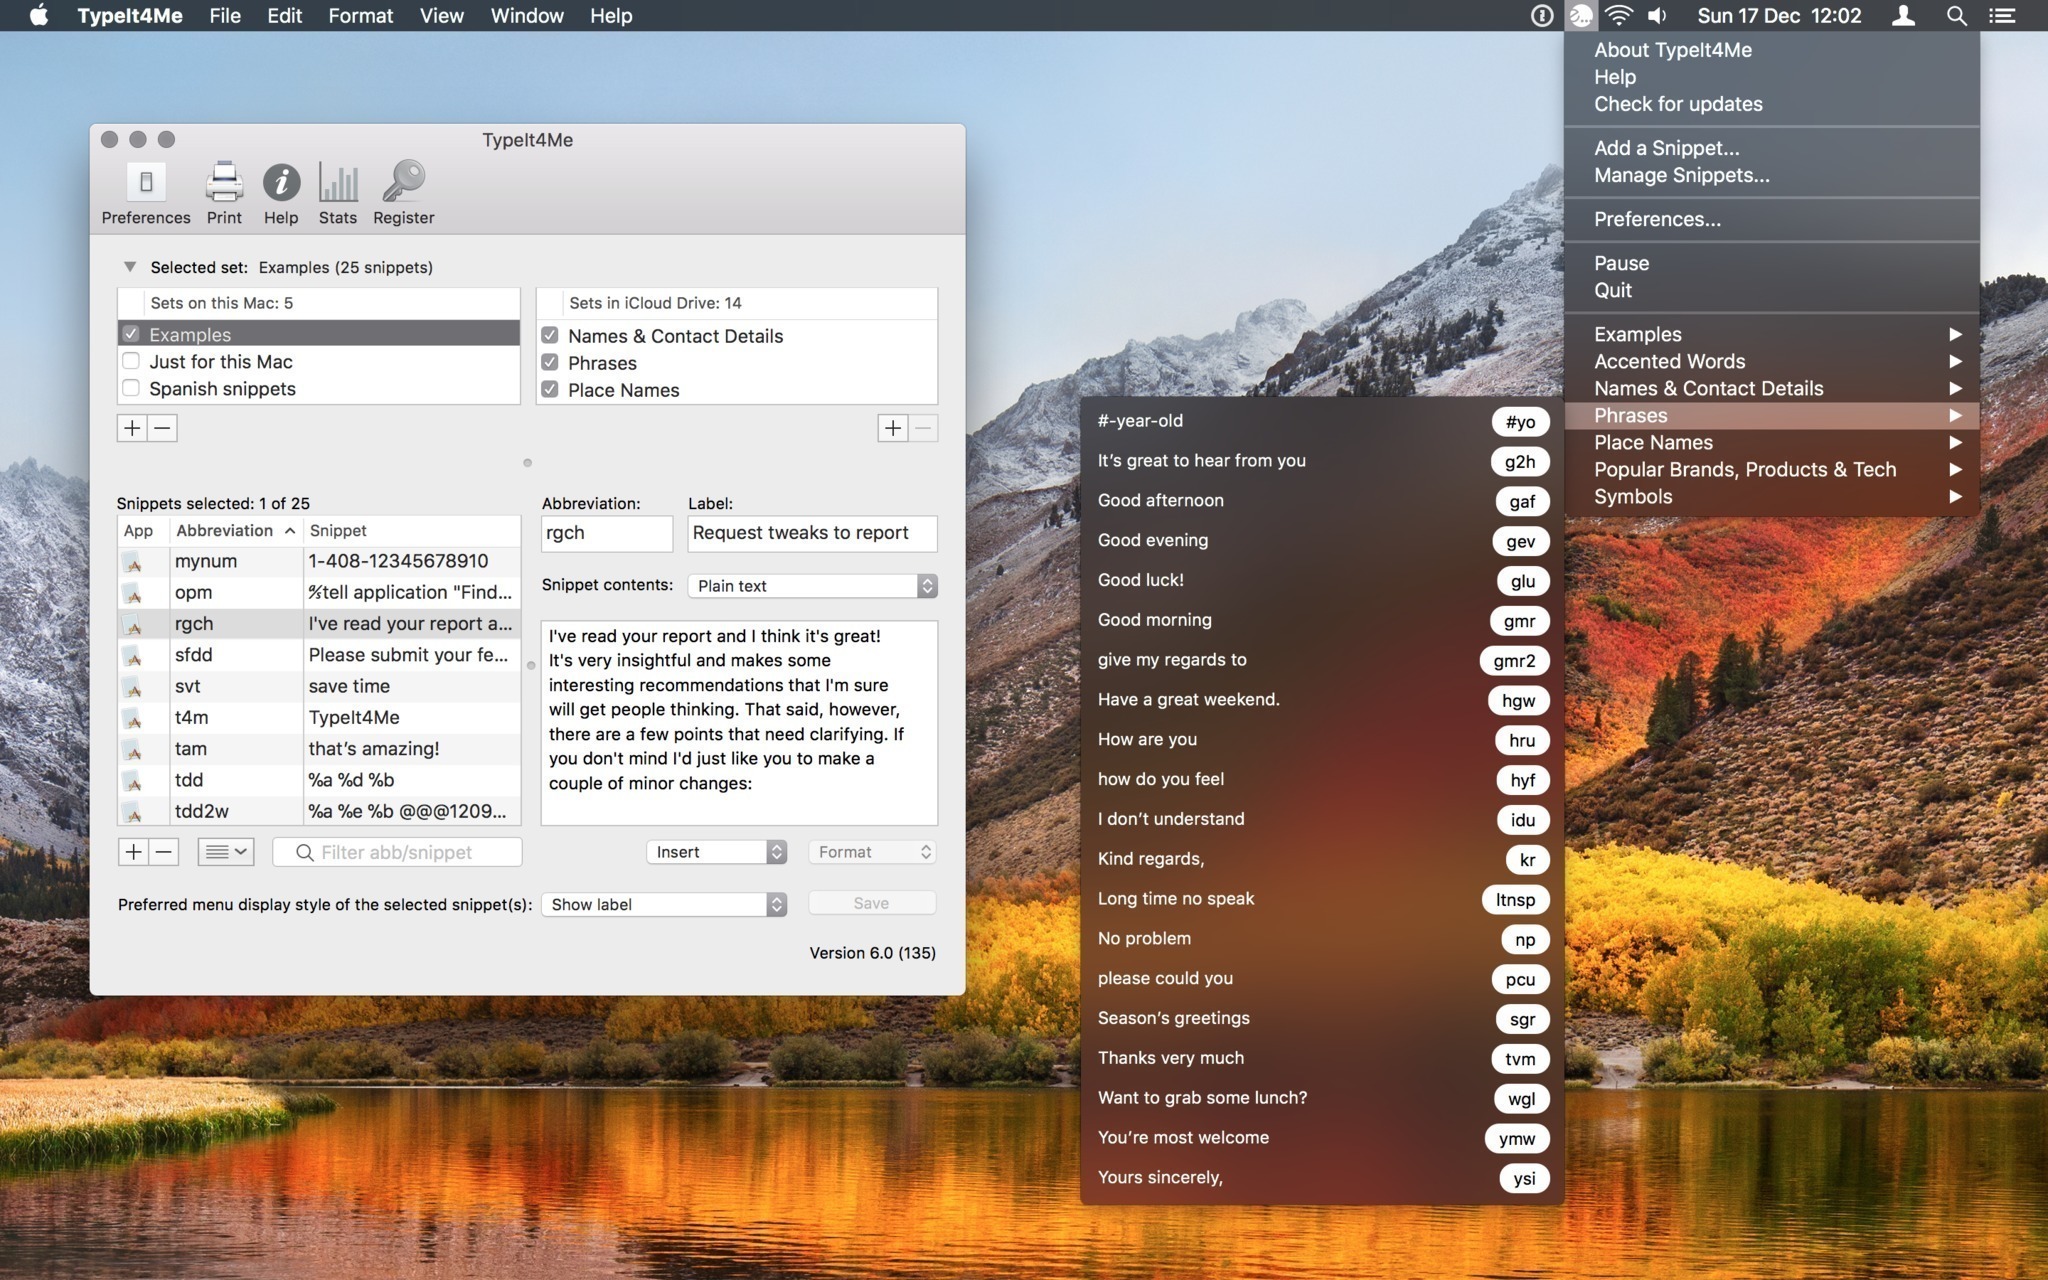Expand the Accented Words submenu
The height and width of the screenshot is (1280, 2048).
(1771, 361)
